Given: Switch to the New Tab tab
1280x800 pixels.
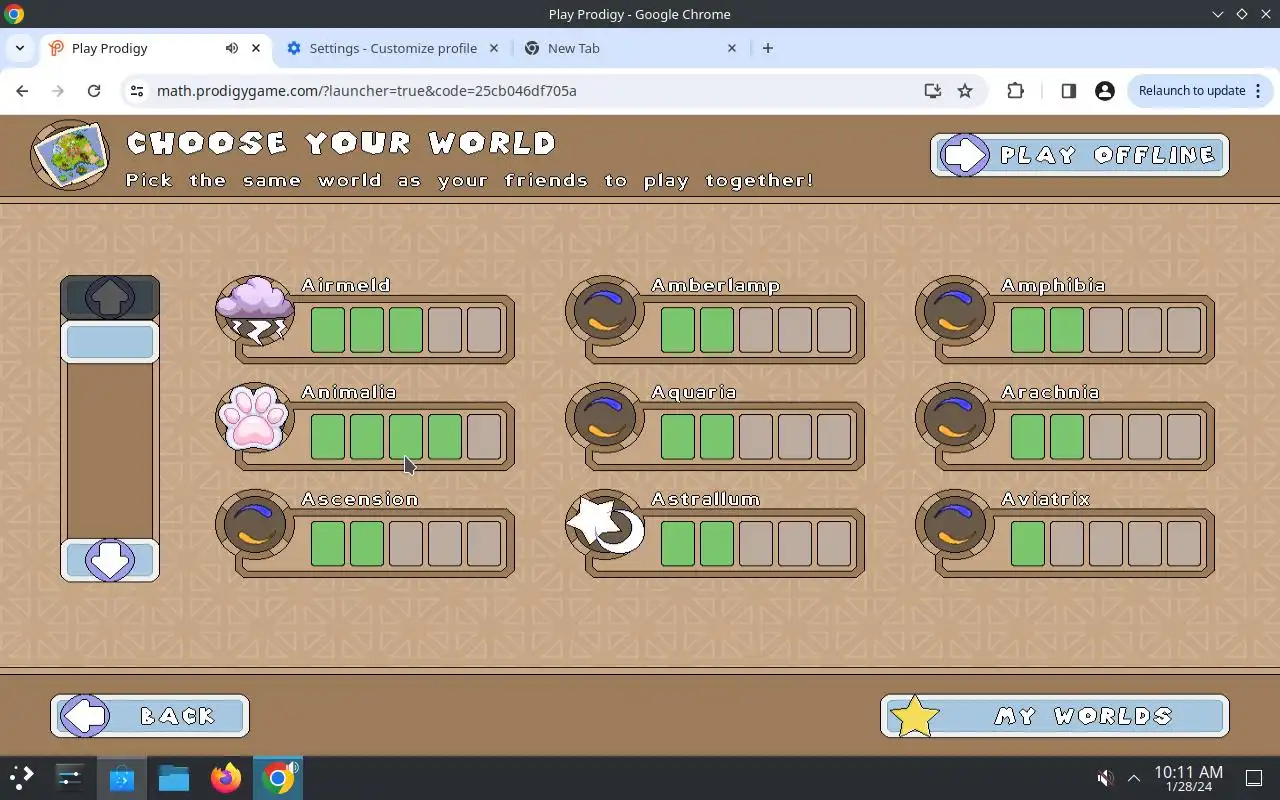Looking at the screenshot, I should click(630, 48).
